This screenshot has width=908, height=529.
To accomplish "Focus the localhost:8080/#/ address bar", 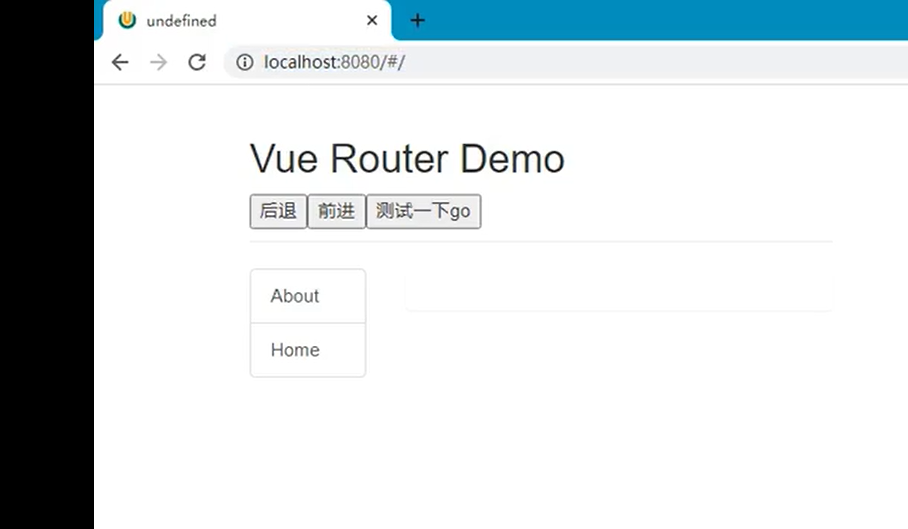I will click(x=565, y=62).
